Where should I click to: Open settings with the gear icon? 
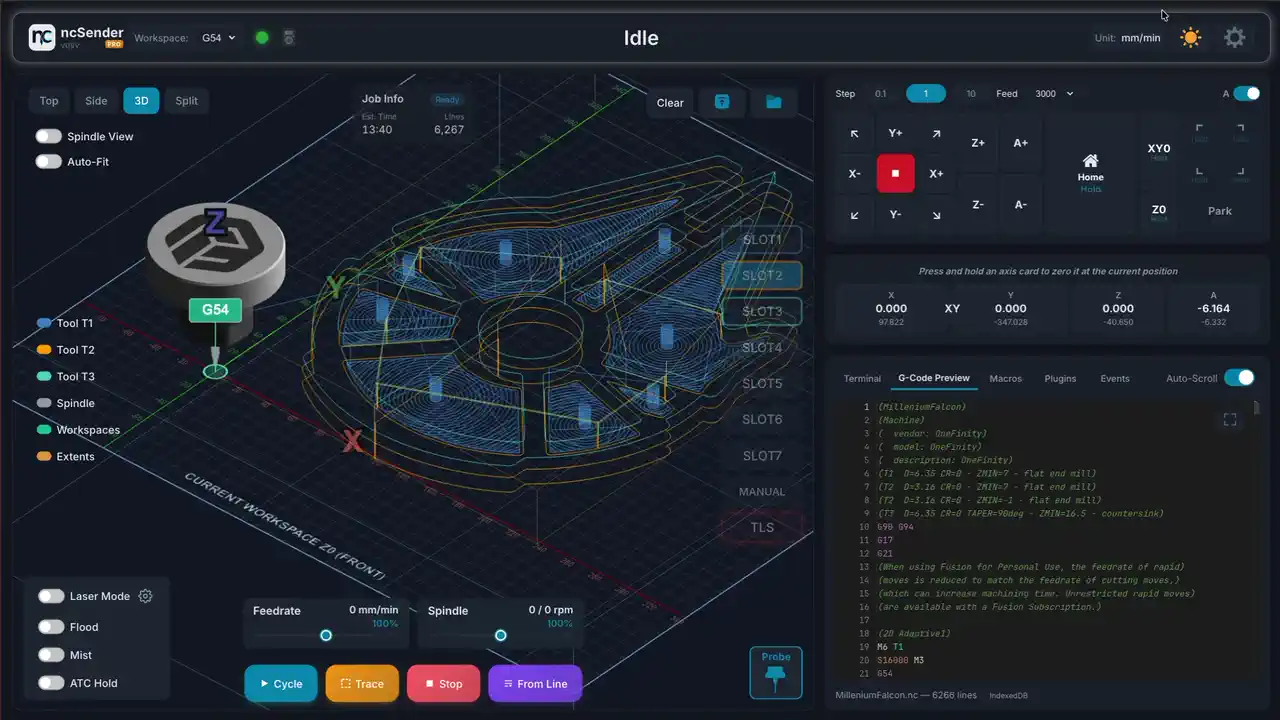pos(1235,38)
